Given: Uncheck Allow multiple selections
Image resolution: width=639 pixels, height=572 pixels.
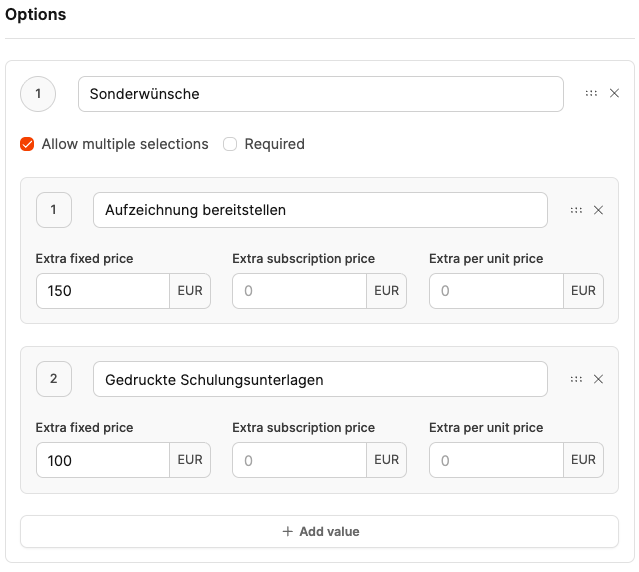Looking at the screenshot, I should 27,144.
